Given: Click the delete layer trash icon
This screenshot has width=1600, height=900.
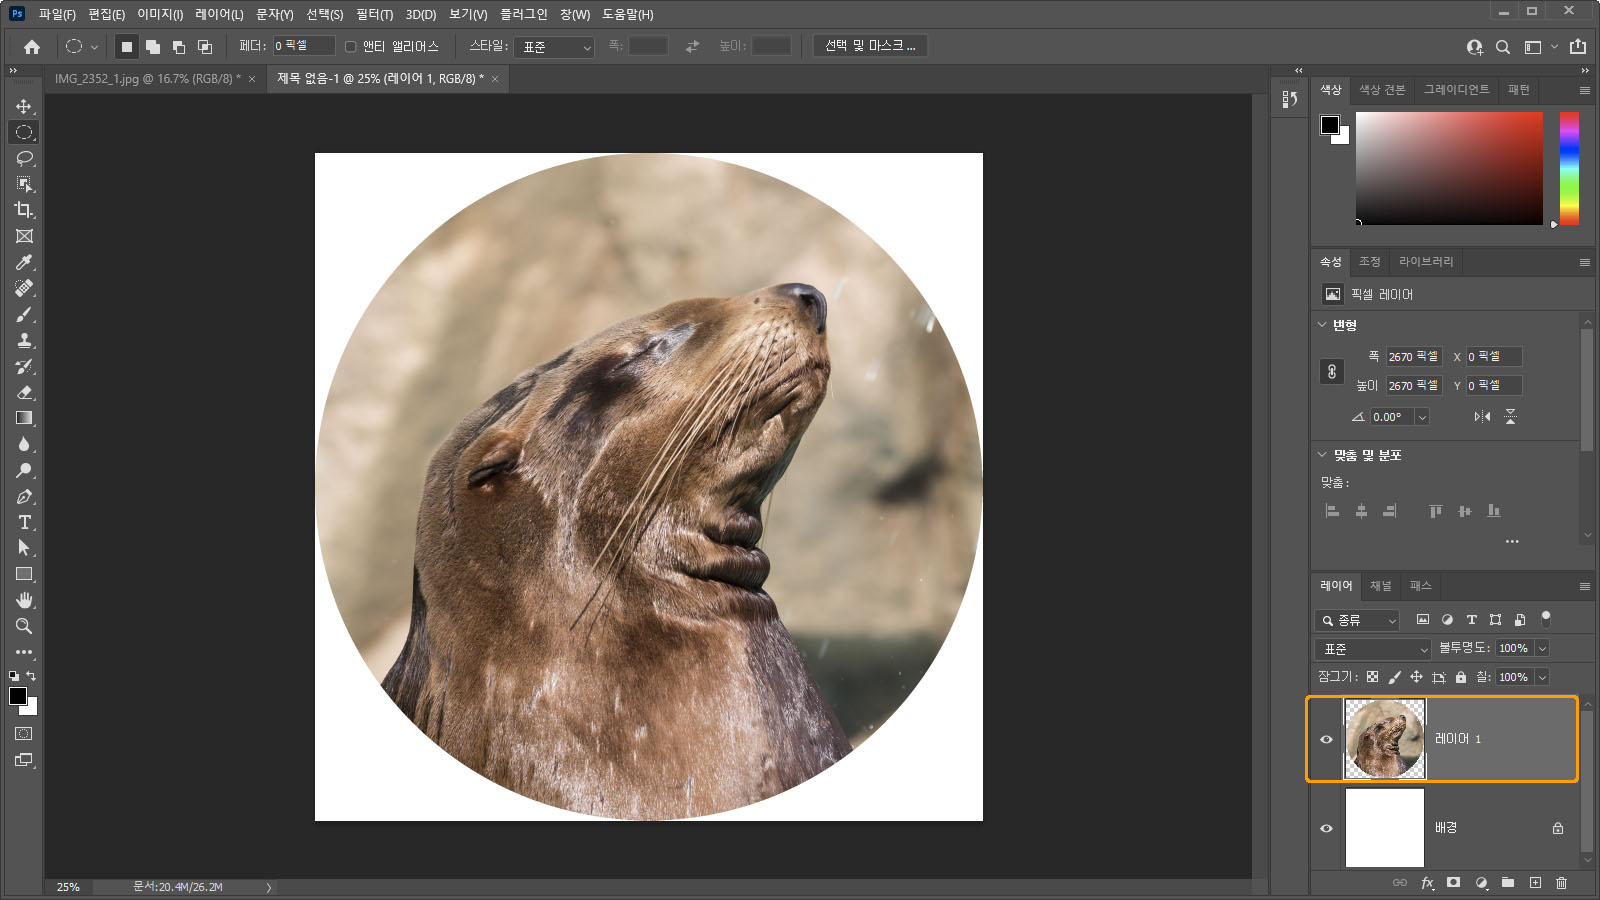Looking at the screenshot, I should [1561, 883].
